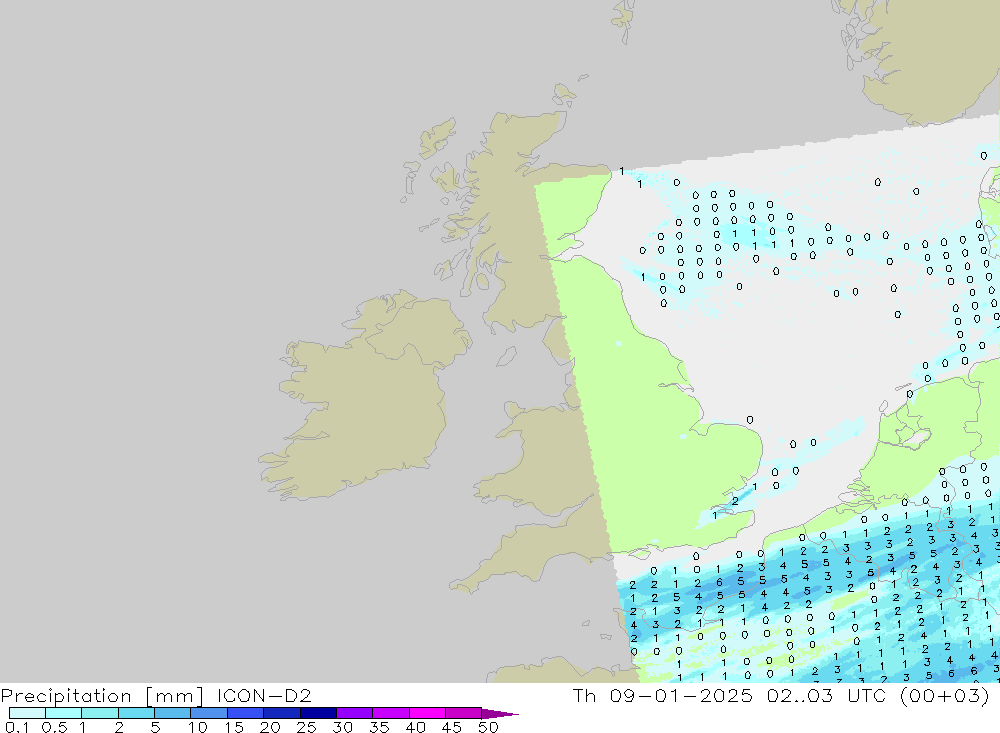This screenshot has height=733, width=1000.
Task: Click the 5–10 mm light blue legend swatch
Action: [x=173, y=713]
